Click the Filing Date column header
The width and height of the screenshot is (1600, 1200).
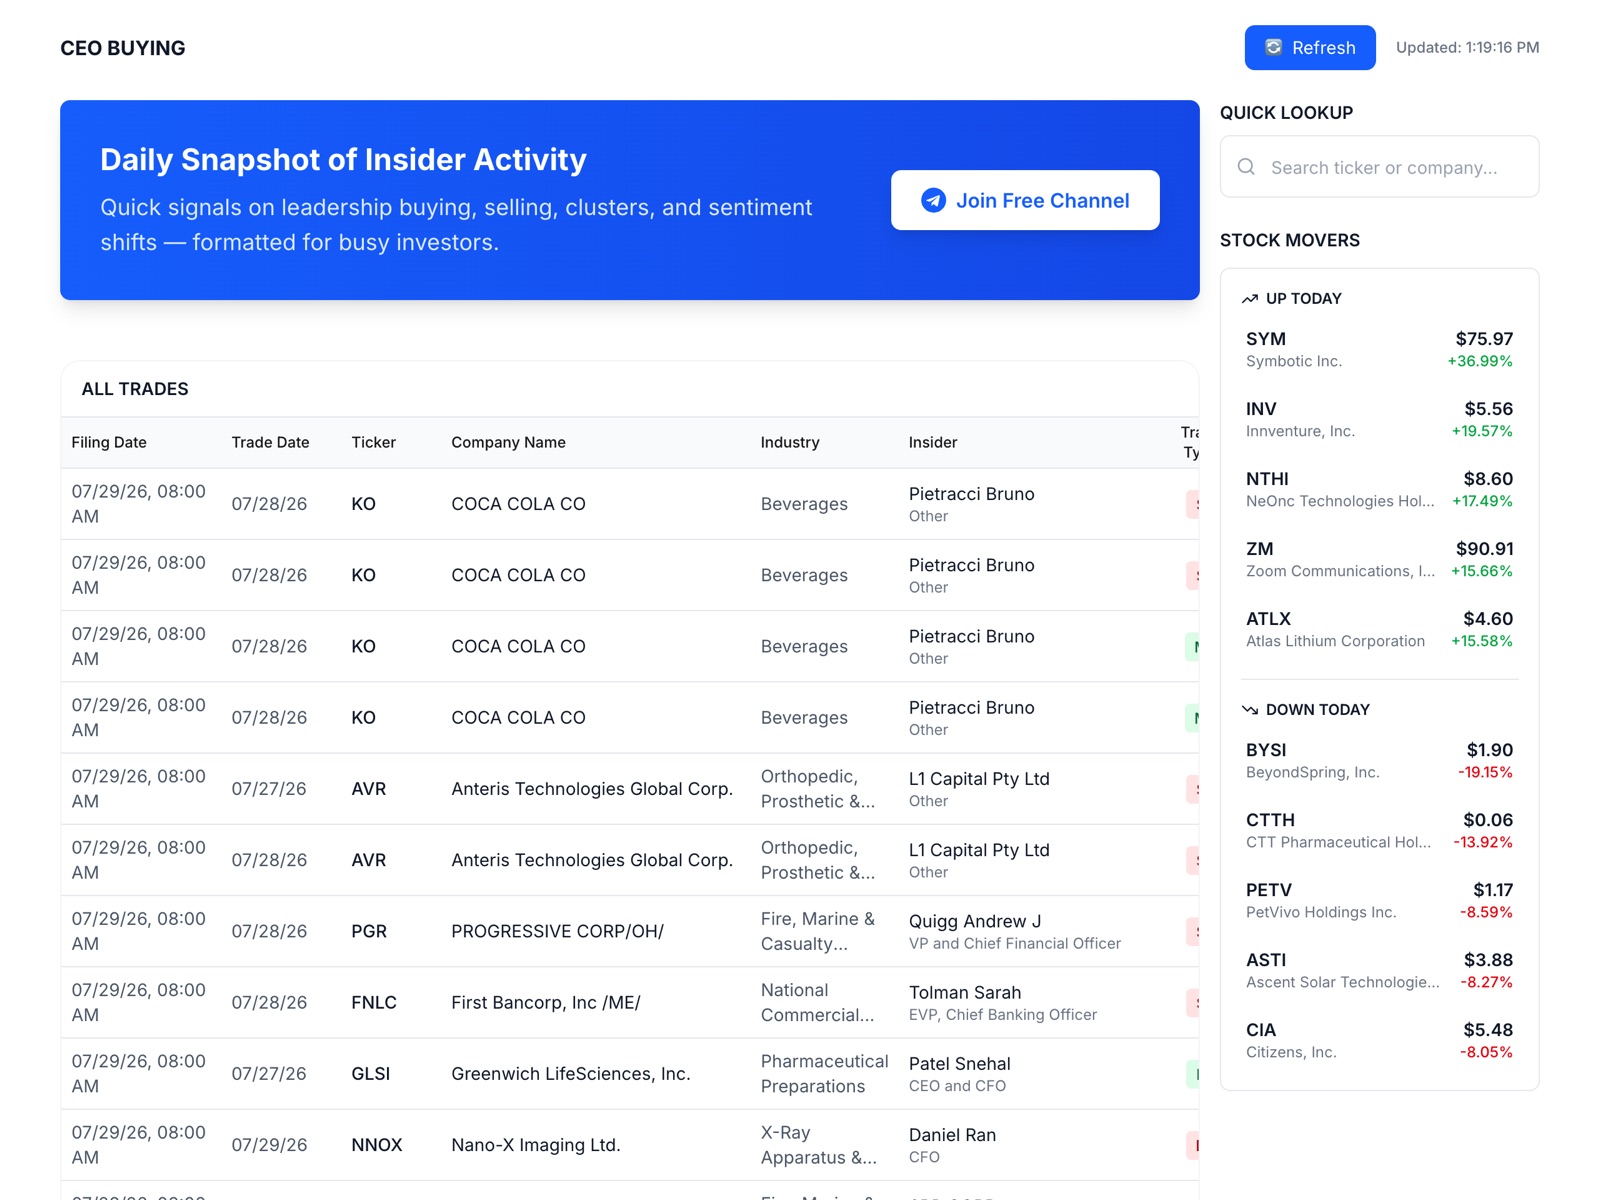[109, 442]
